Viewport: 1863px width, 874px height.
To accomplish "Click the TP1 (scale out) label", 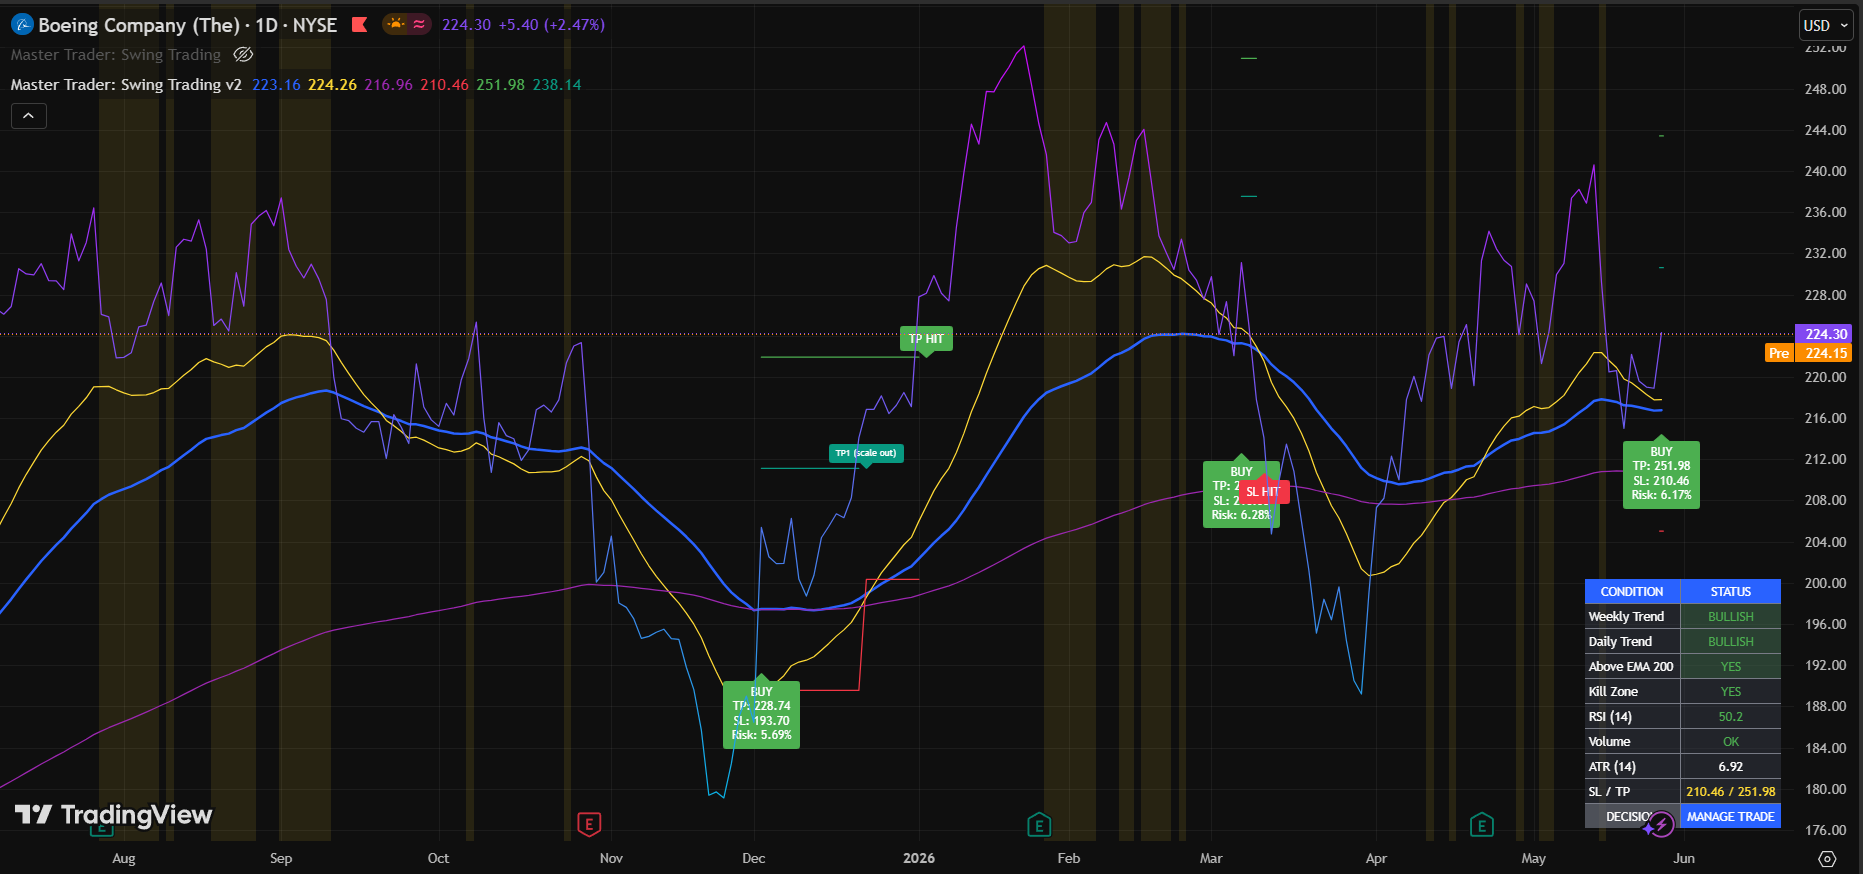I will pyautogui.click(x=866, y=453).
